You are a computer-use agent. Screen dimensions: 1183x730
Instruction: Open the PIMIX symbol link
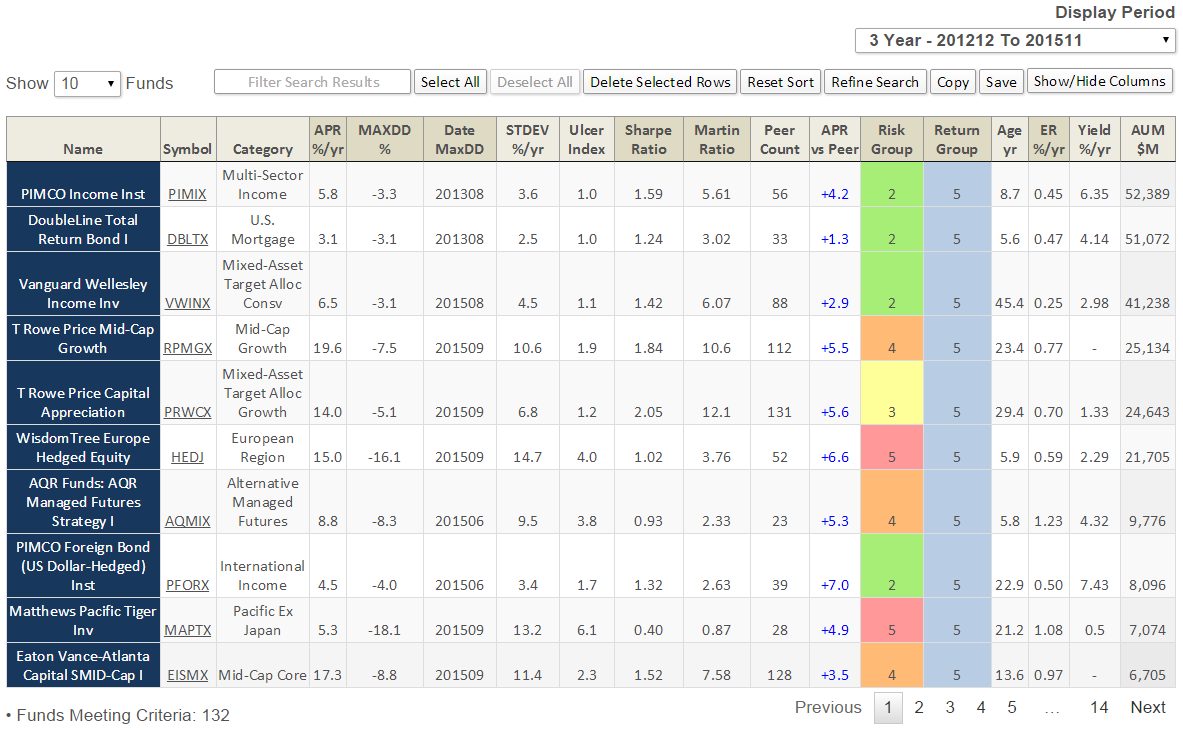[x=188, y=194]
